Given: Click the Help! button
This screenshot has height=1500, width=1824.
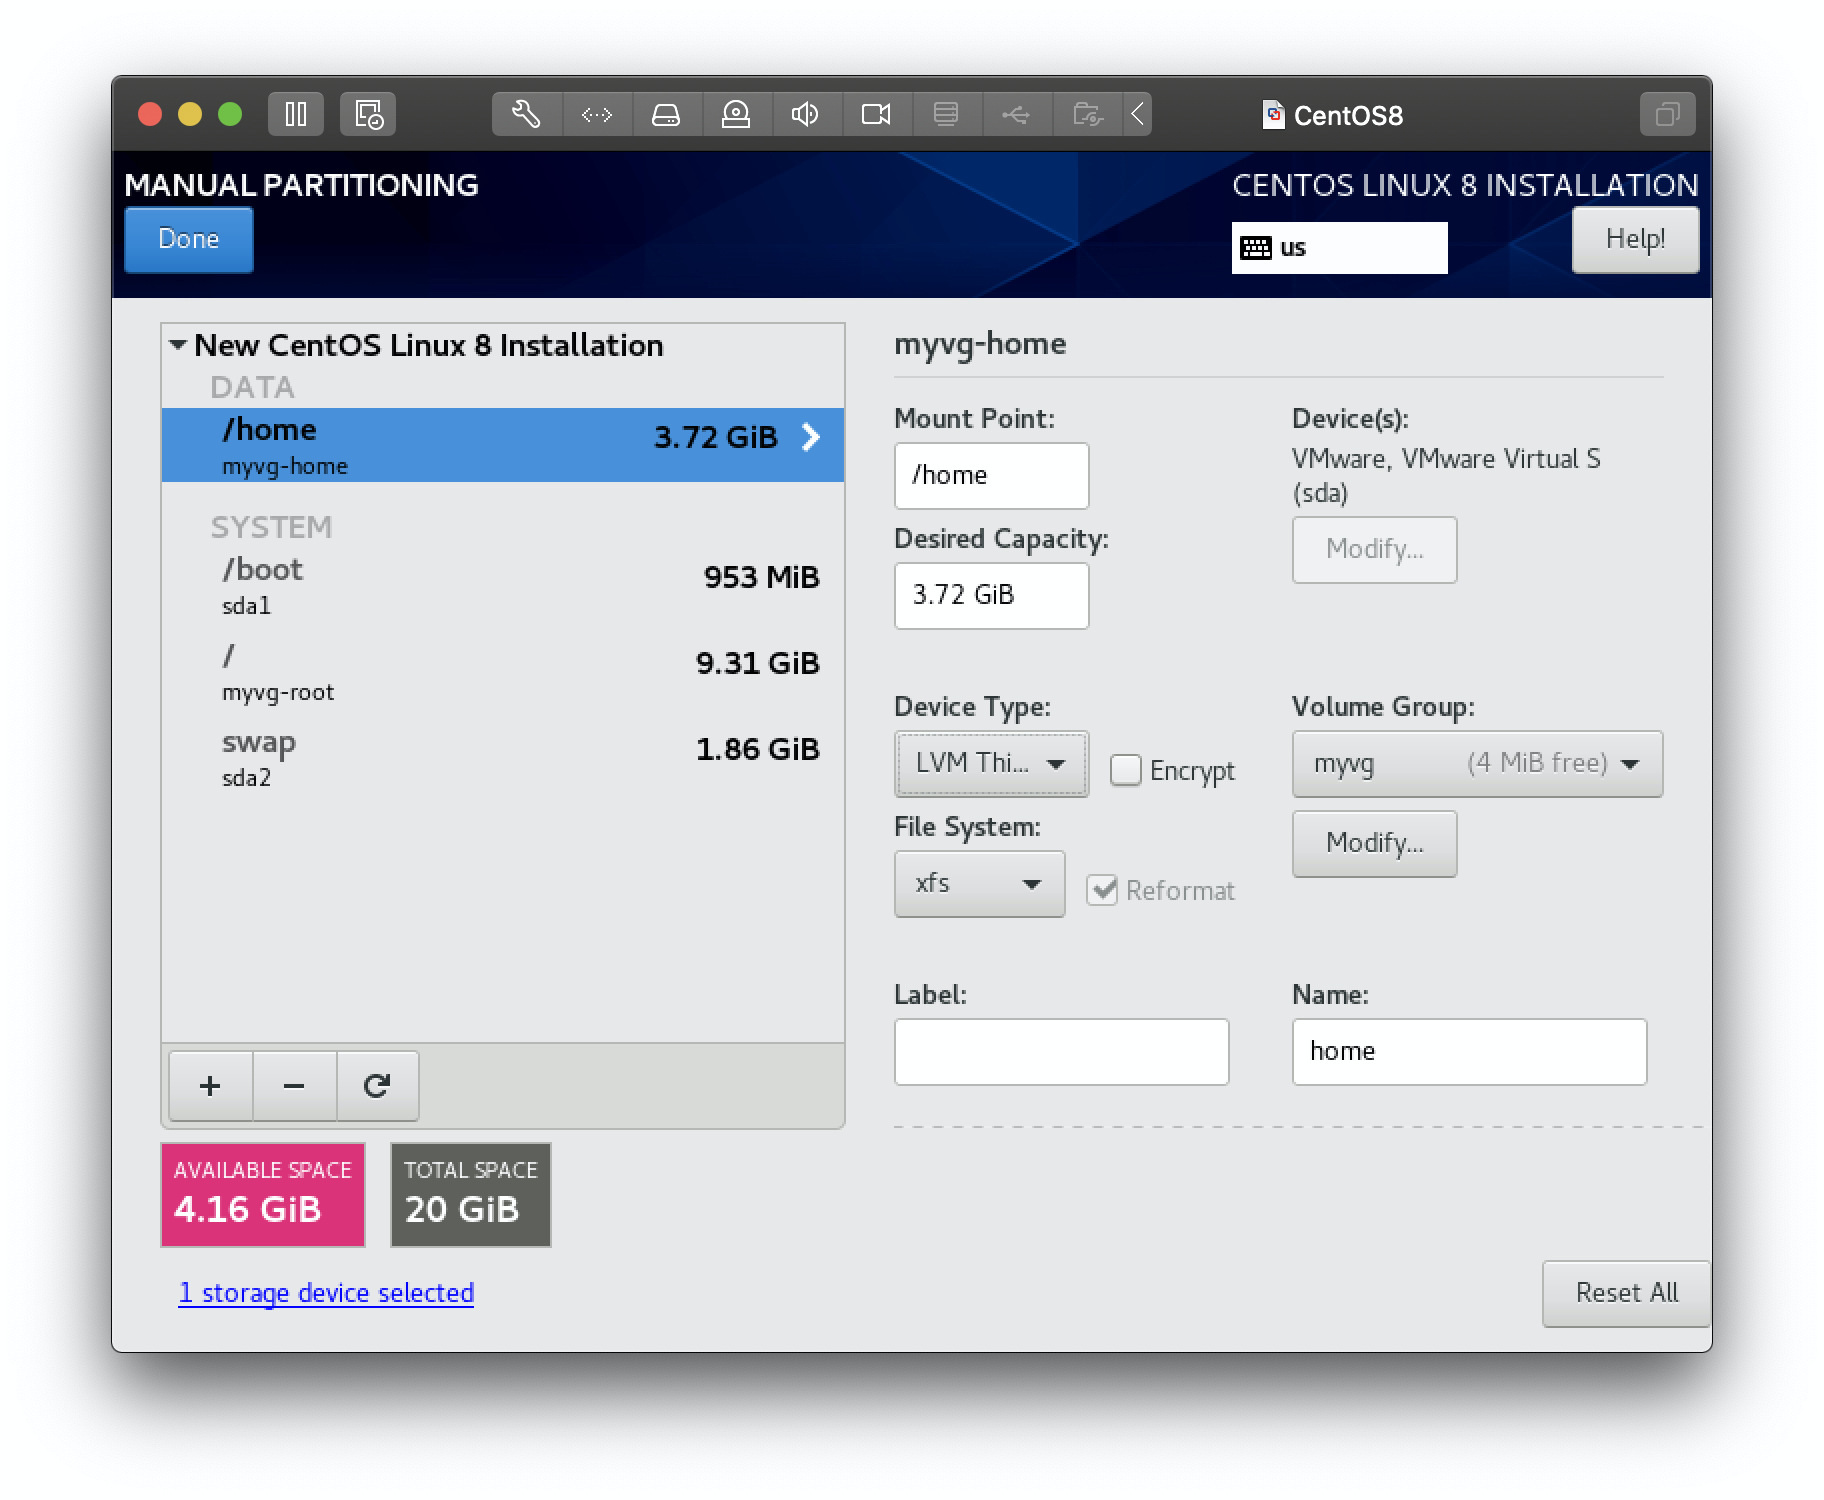Looking at the screenshot, I should coord(1635,240).
